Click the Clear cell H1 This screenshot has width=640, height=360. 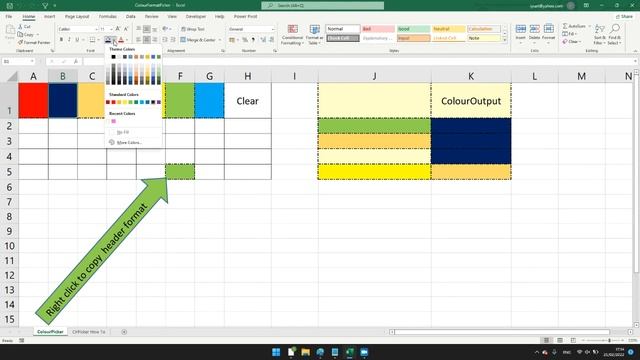(248, 101)
